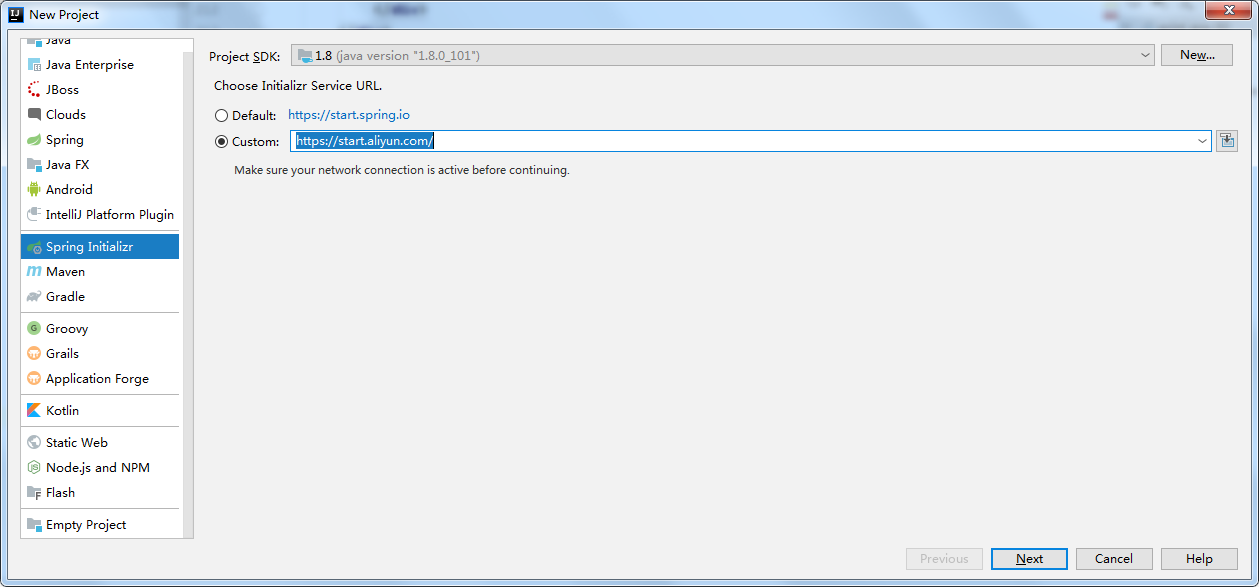This screenshot has height=587, width=1259.
Task: Click the Spring Initializr icon
Action: (x=35, y=247)
